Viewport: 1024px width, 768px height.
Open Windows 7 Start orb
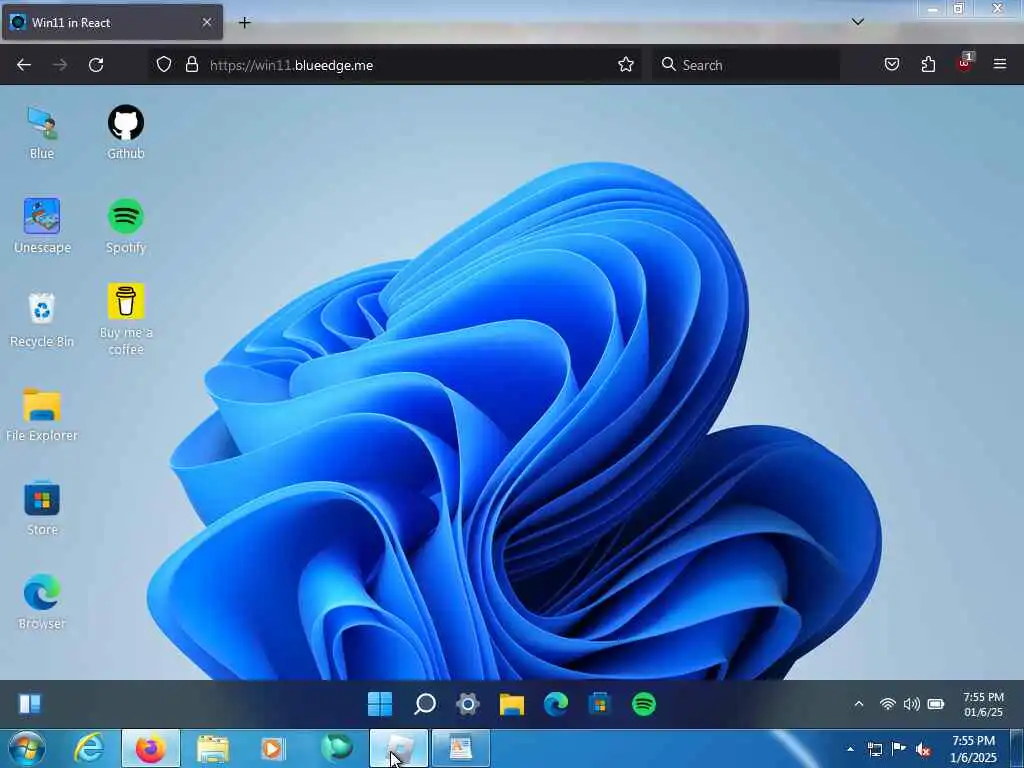(26, 748)
